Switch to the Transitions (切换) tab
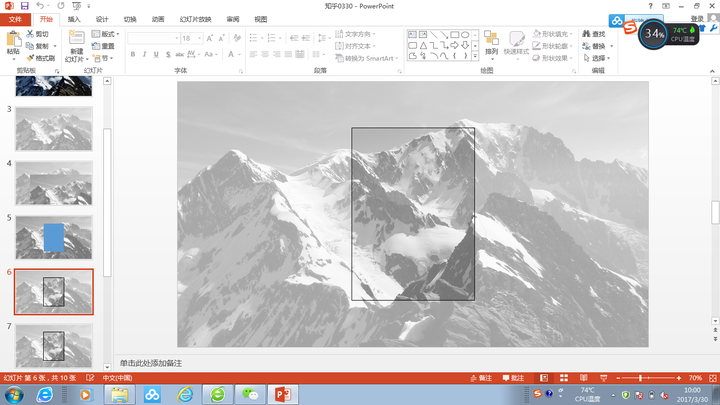 click(130, 19)
